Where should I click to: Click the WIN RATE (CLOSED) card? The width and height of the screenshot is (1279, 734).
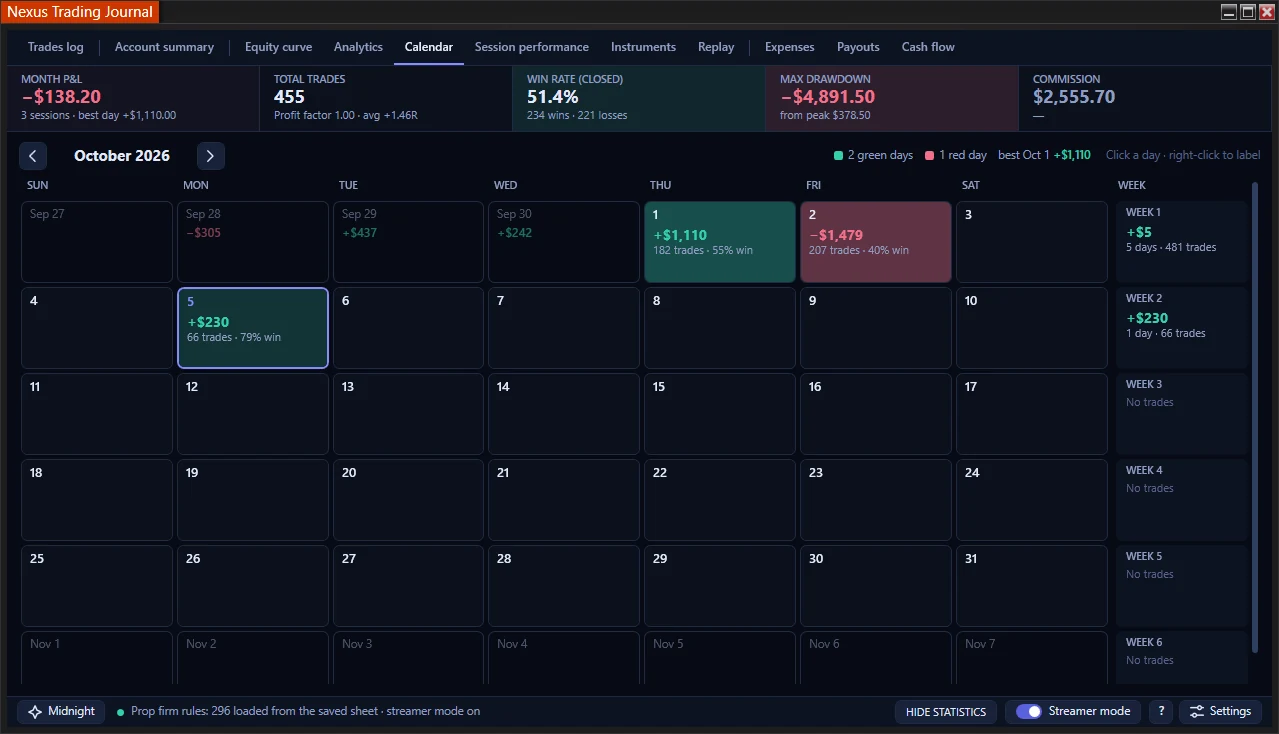pos(639,99)
